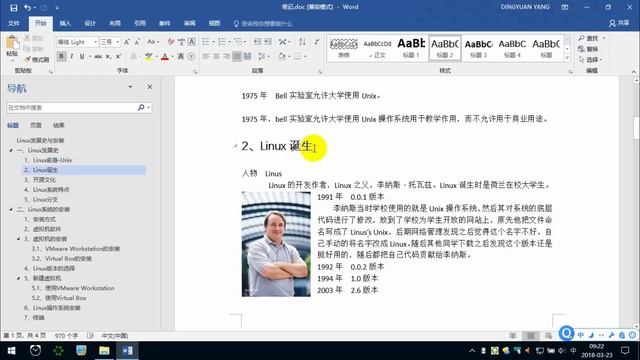The width and height of the screenshot is (640, 360).
Task: Switch to the Insert ribbon tab
Action: pyautogui.click(x=65, y=23)
